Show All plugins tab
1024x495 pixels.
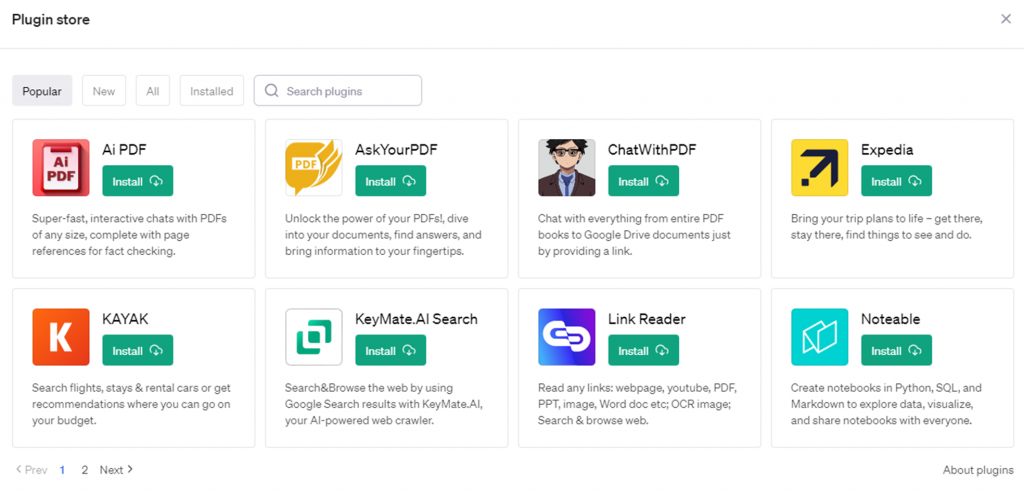click(153, 91)
